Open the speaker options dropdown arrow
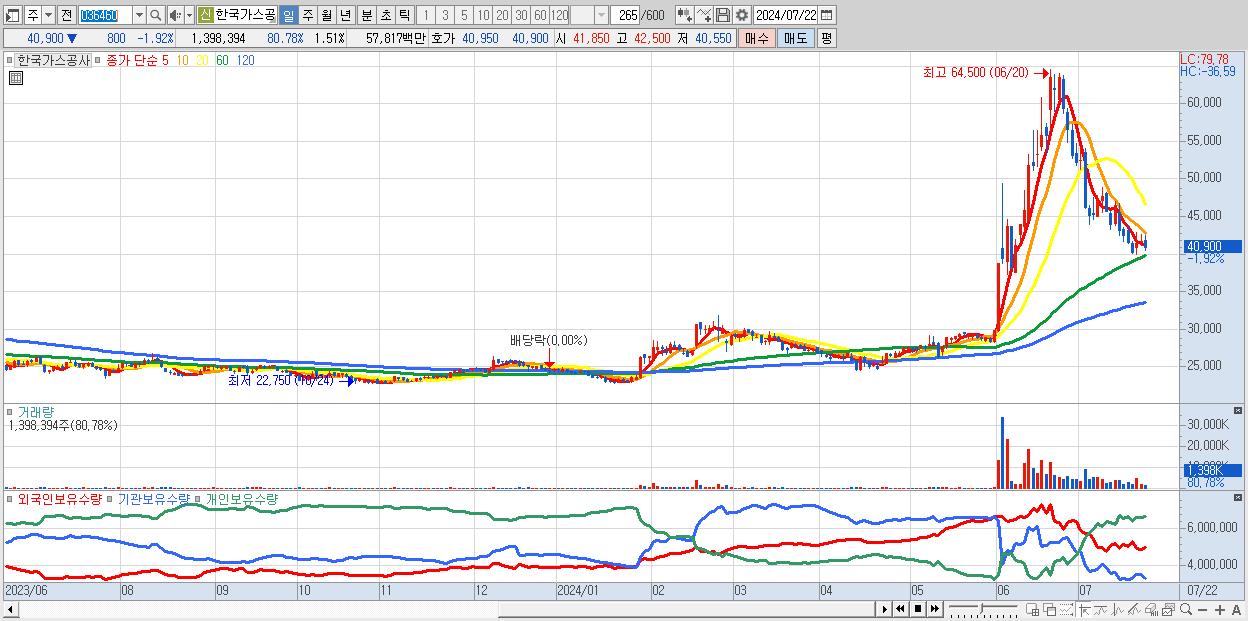The width and height of the screenshot is (1248, 621). [x=189, y=15]
